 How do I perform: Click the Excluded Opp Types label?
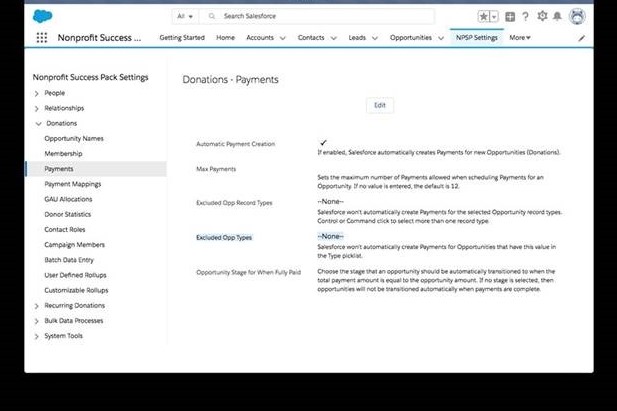[224, 237]
